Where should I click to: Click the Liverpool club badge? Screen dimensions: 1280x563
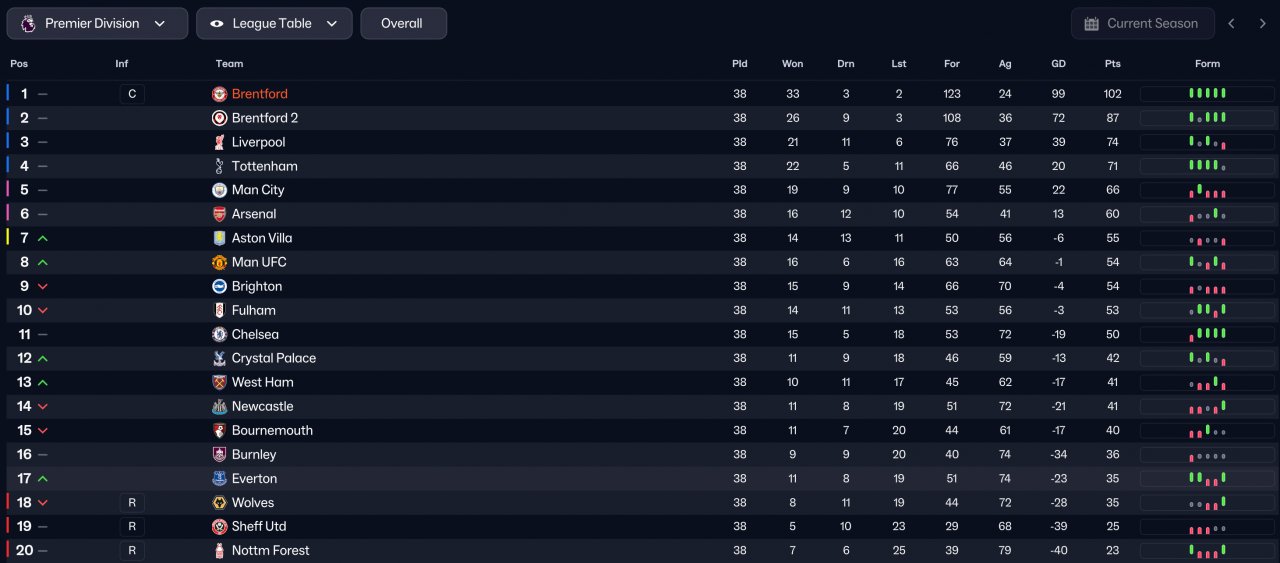coord(220,142)
